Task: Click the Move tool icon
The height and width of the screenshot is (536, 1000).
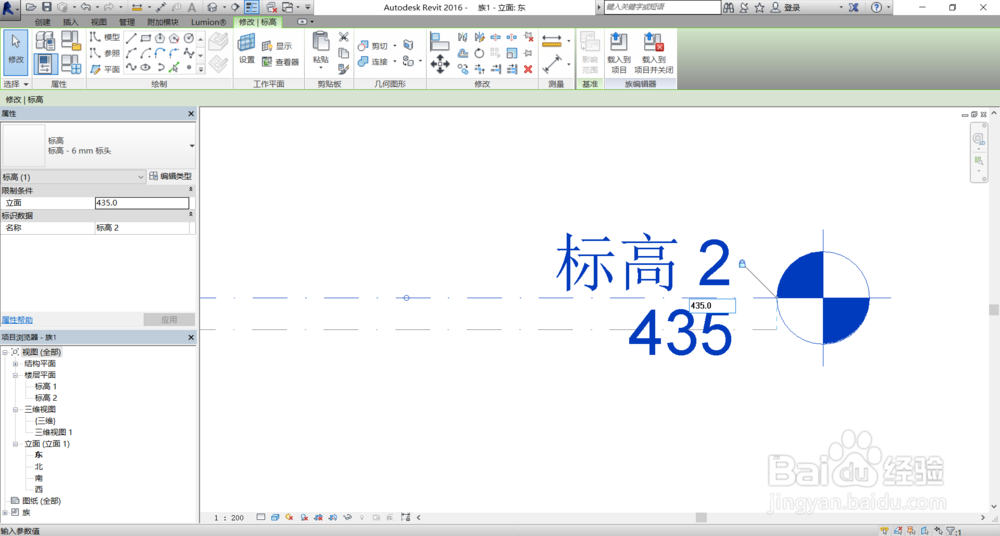Action: tap(439, 64)
